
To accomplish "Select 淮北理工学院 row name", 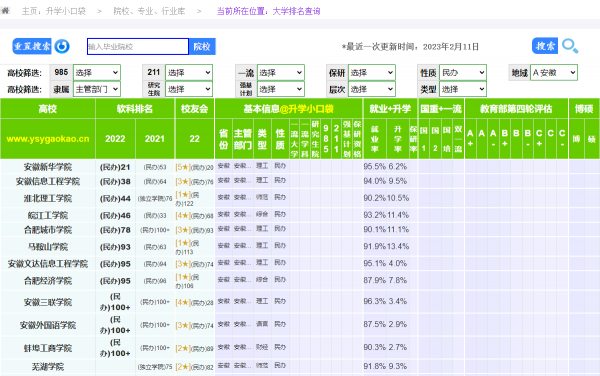I will pos(48,198).
